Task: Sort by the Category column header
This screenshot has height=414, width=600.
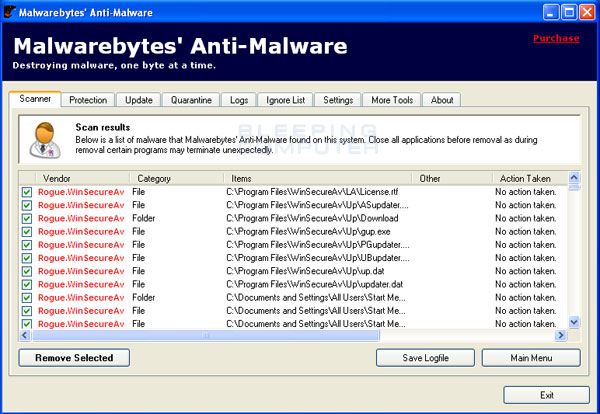Action: [177, 178]
